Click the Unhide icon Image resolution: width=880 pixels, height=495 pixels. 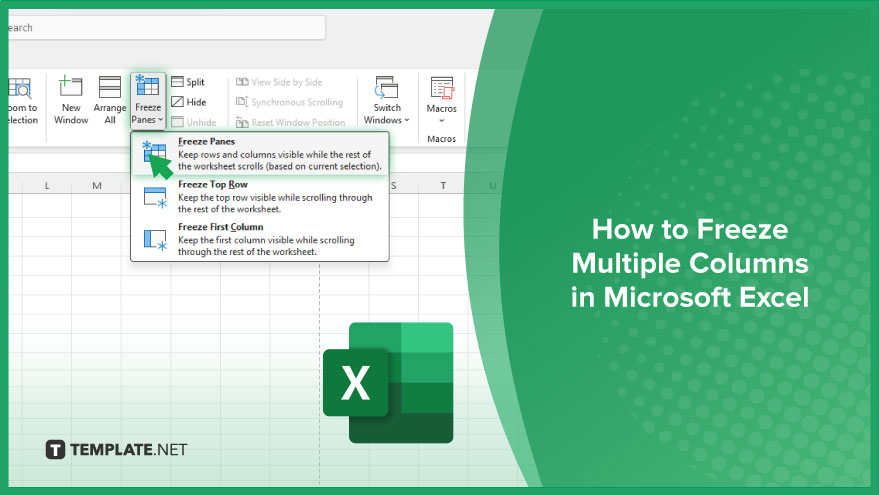pos(177,122)
